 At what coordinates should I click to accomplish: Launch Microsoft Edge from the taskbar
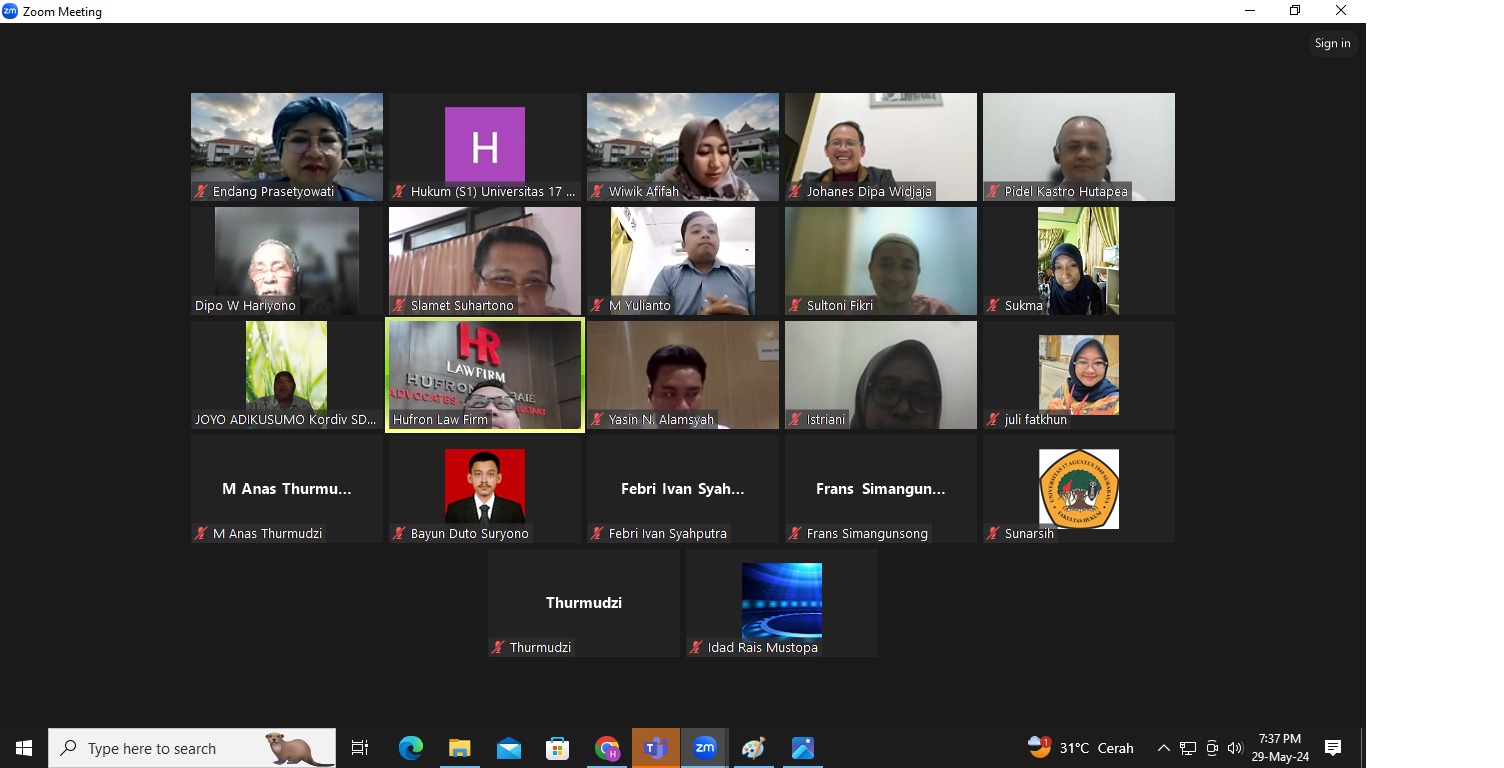[411, 748]
